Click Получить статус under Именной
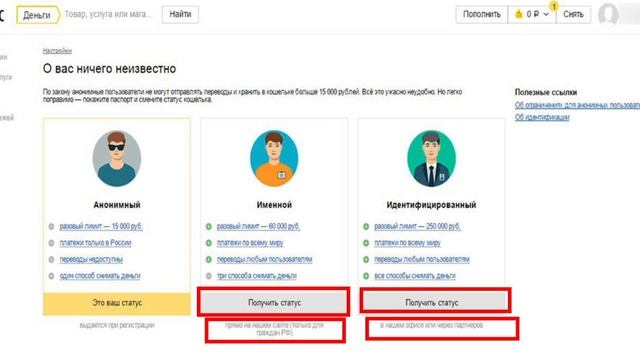This screenshot has height=360, width=640. click(x=274, y=302)
